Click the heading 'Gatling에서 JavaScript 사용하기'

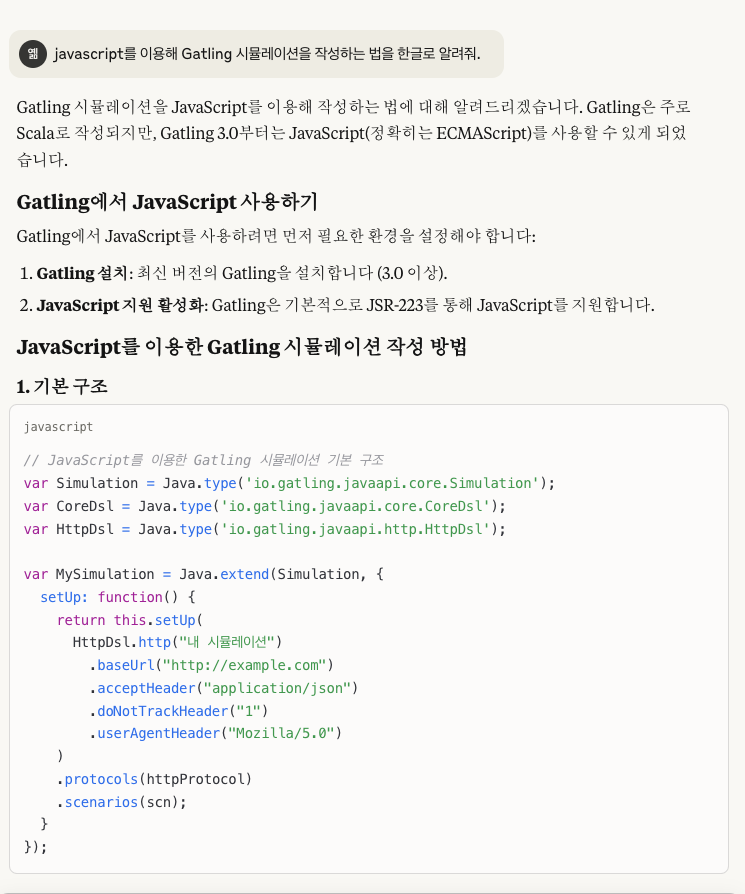[167, 202]
